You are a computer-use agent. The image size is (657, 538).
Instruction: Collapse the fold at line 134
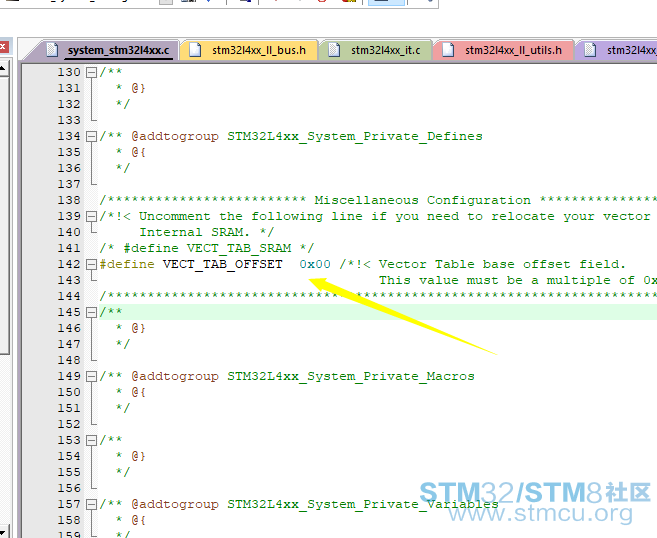pyautogui.click(x=91, y=137)
